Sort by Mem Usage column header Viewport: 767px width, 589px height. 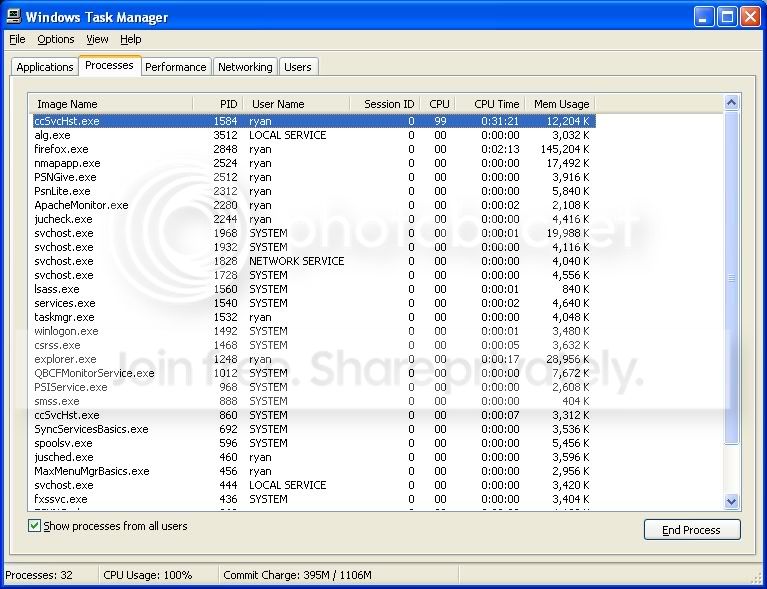coord(561,104)
